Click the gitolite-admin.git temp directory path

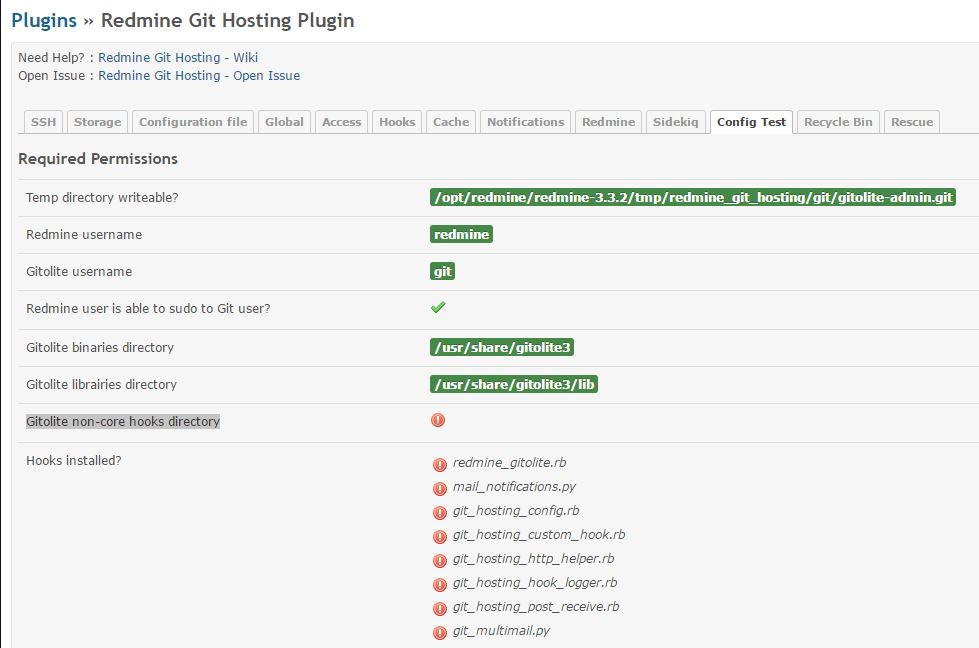coord(692,197)
